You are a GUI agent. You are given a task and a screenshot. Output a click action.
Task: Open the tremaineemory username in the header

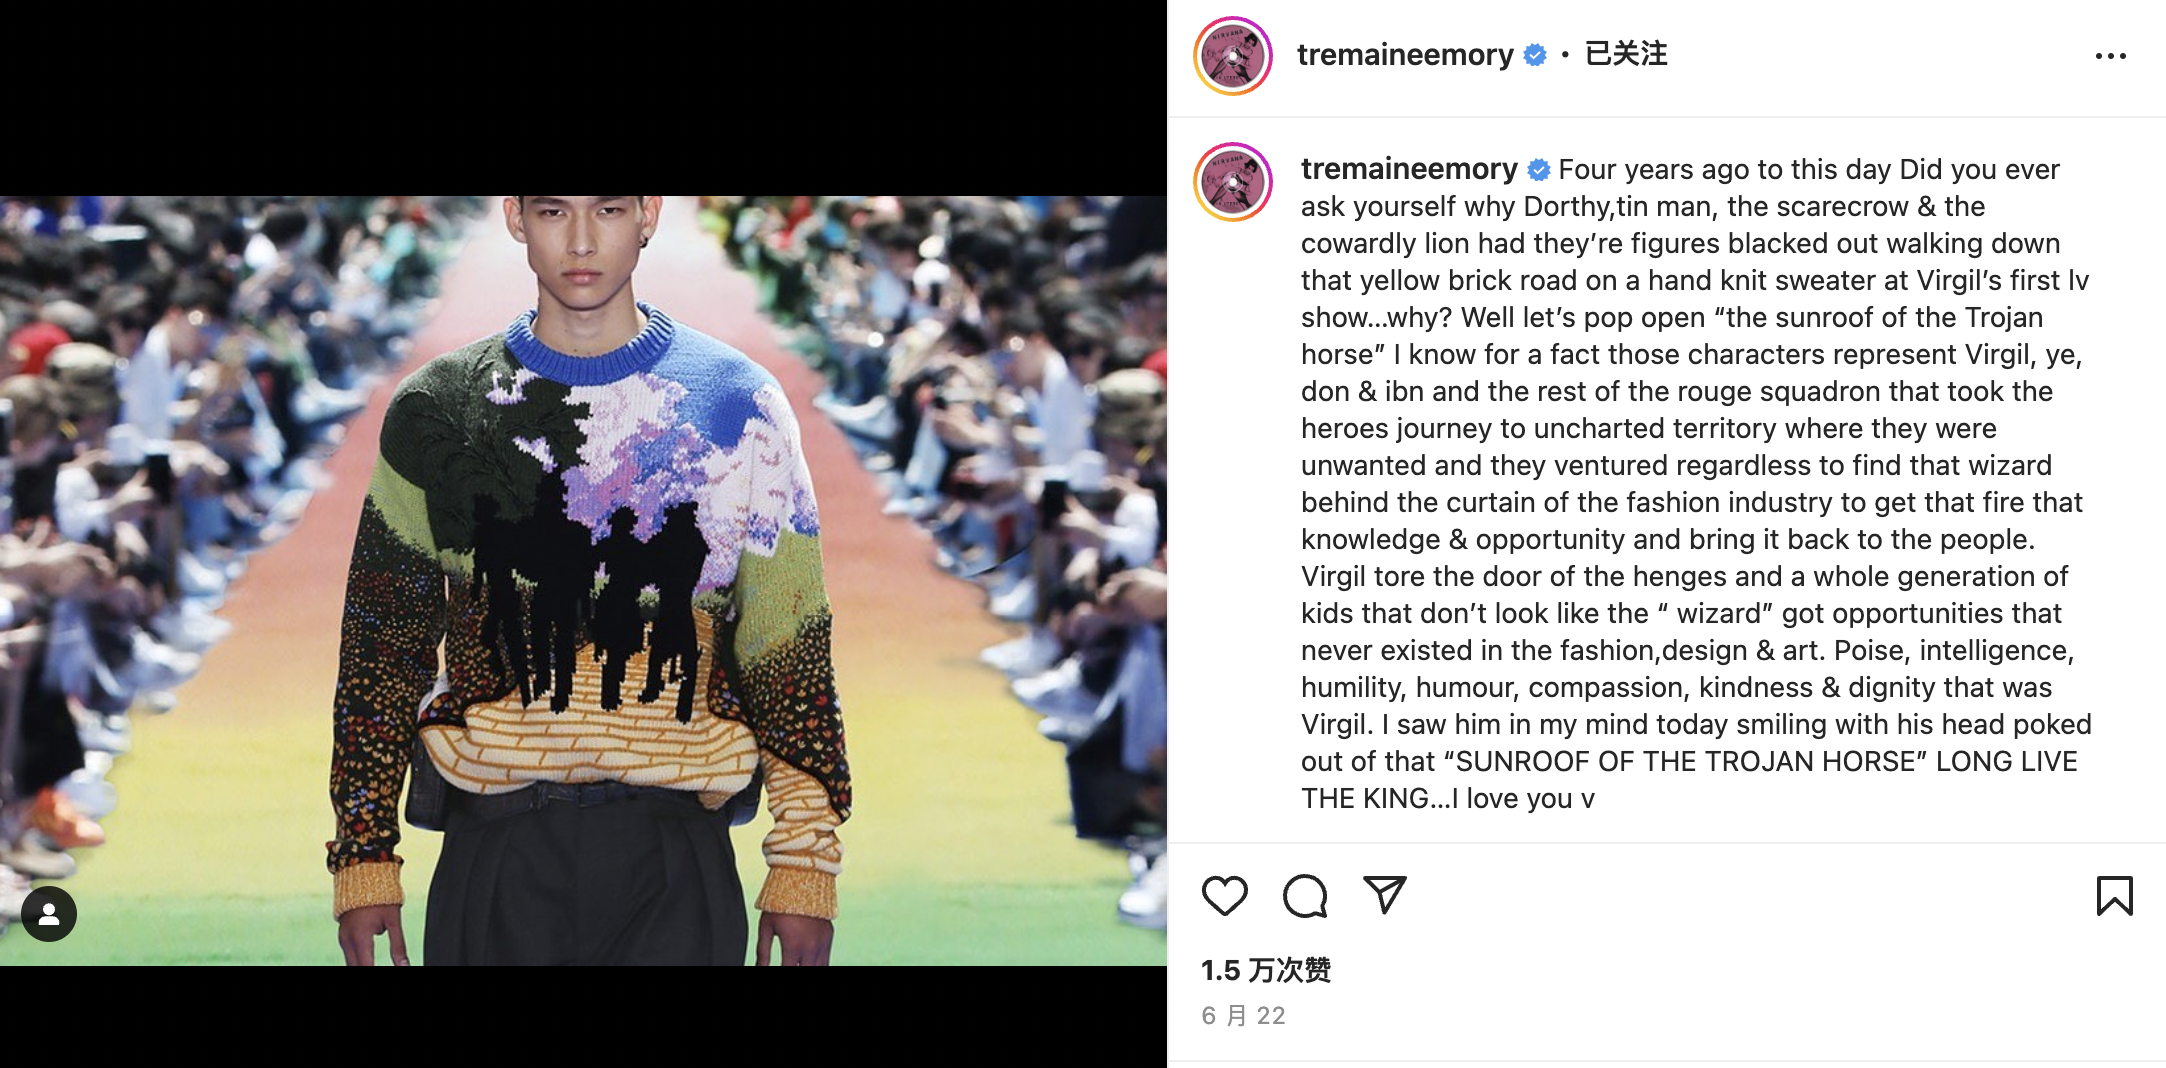[1405, 54]
